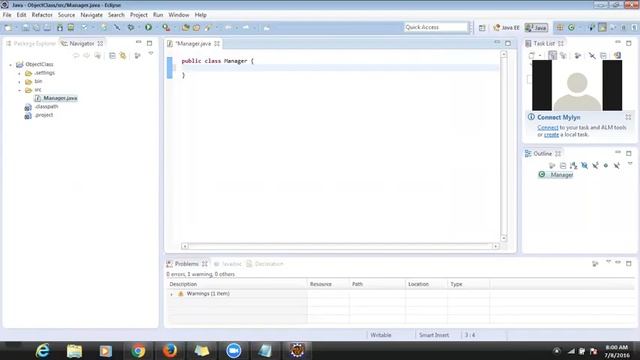Click the editor horizontal scrollbar

340,246
